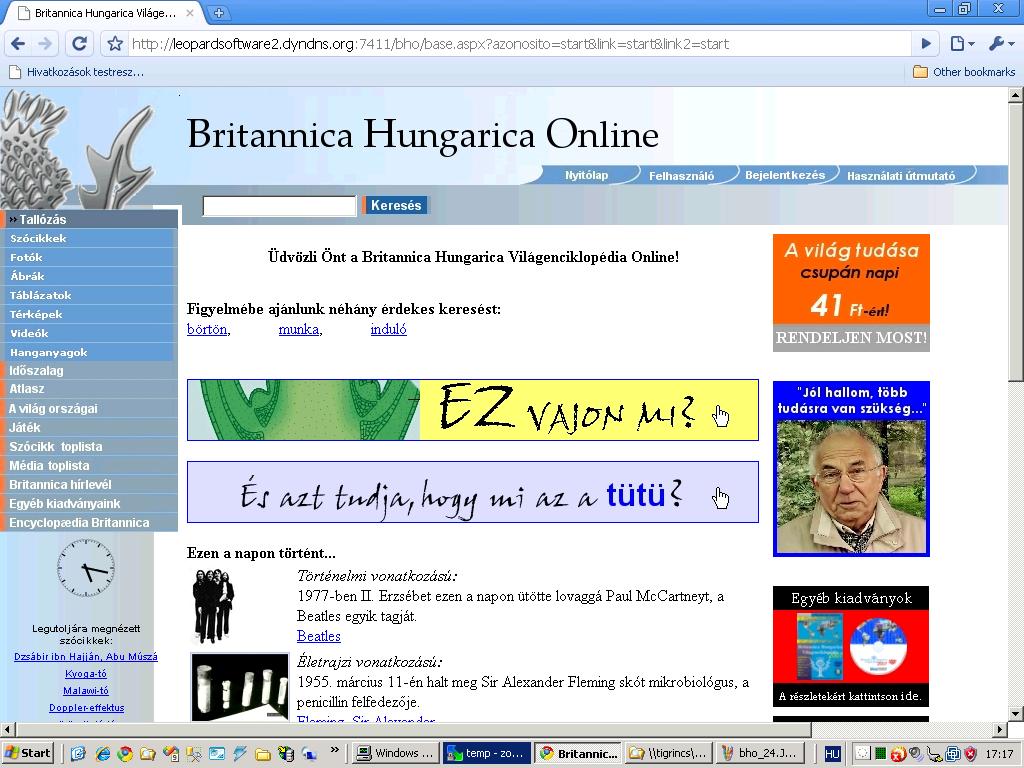Go back using the browser back arrow
Image resolution: width=1024 pixels, height=768 pixels.
pyautogui.click(x=18, y=44)
